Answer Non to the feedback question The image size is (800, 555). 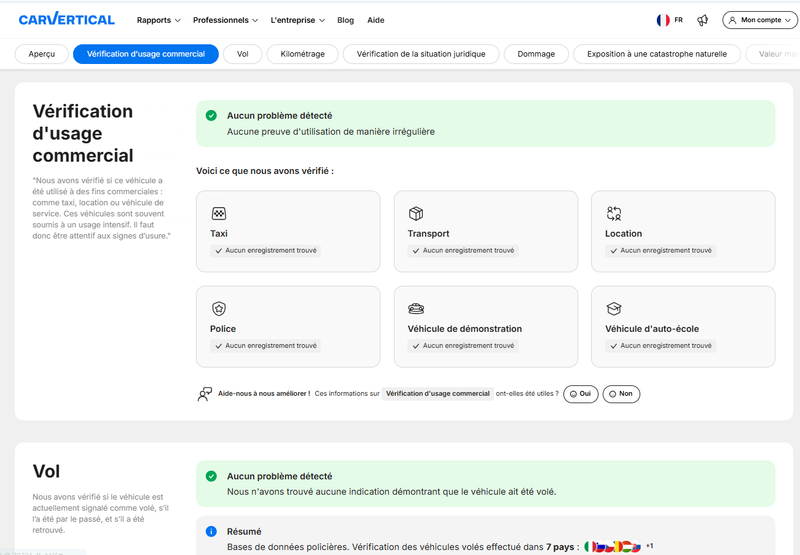(621, 394)
